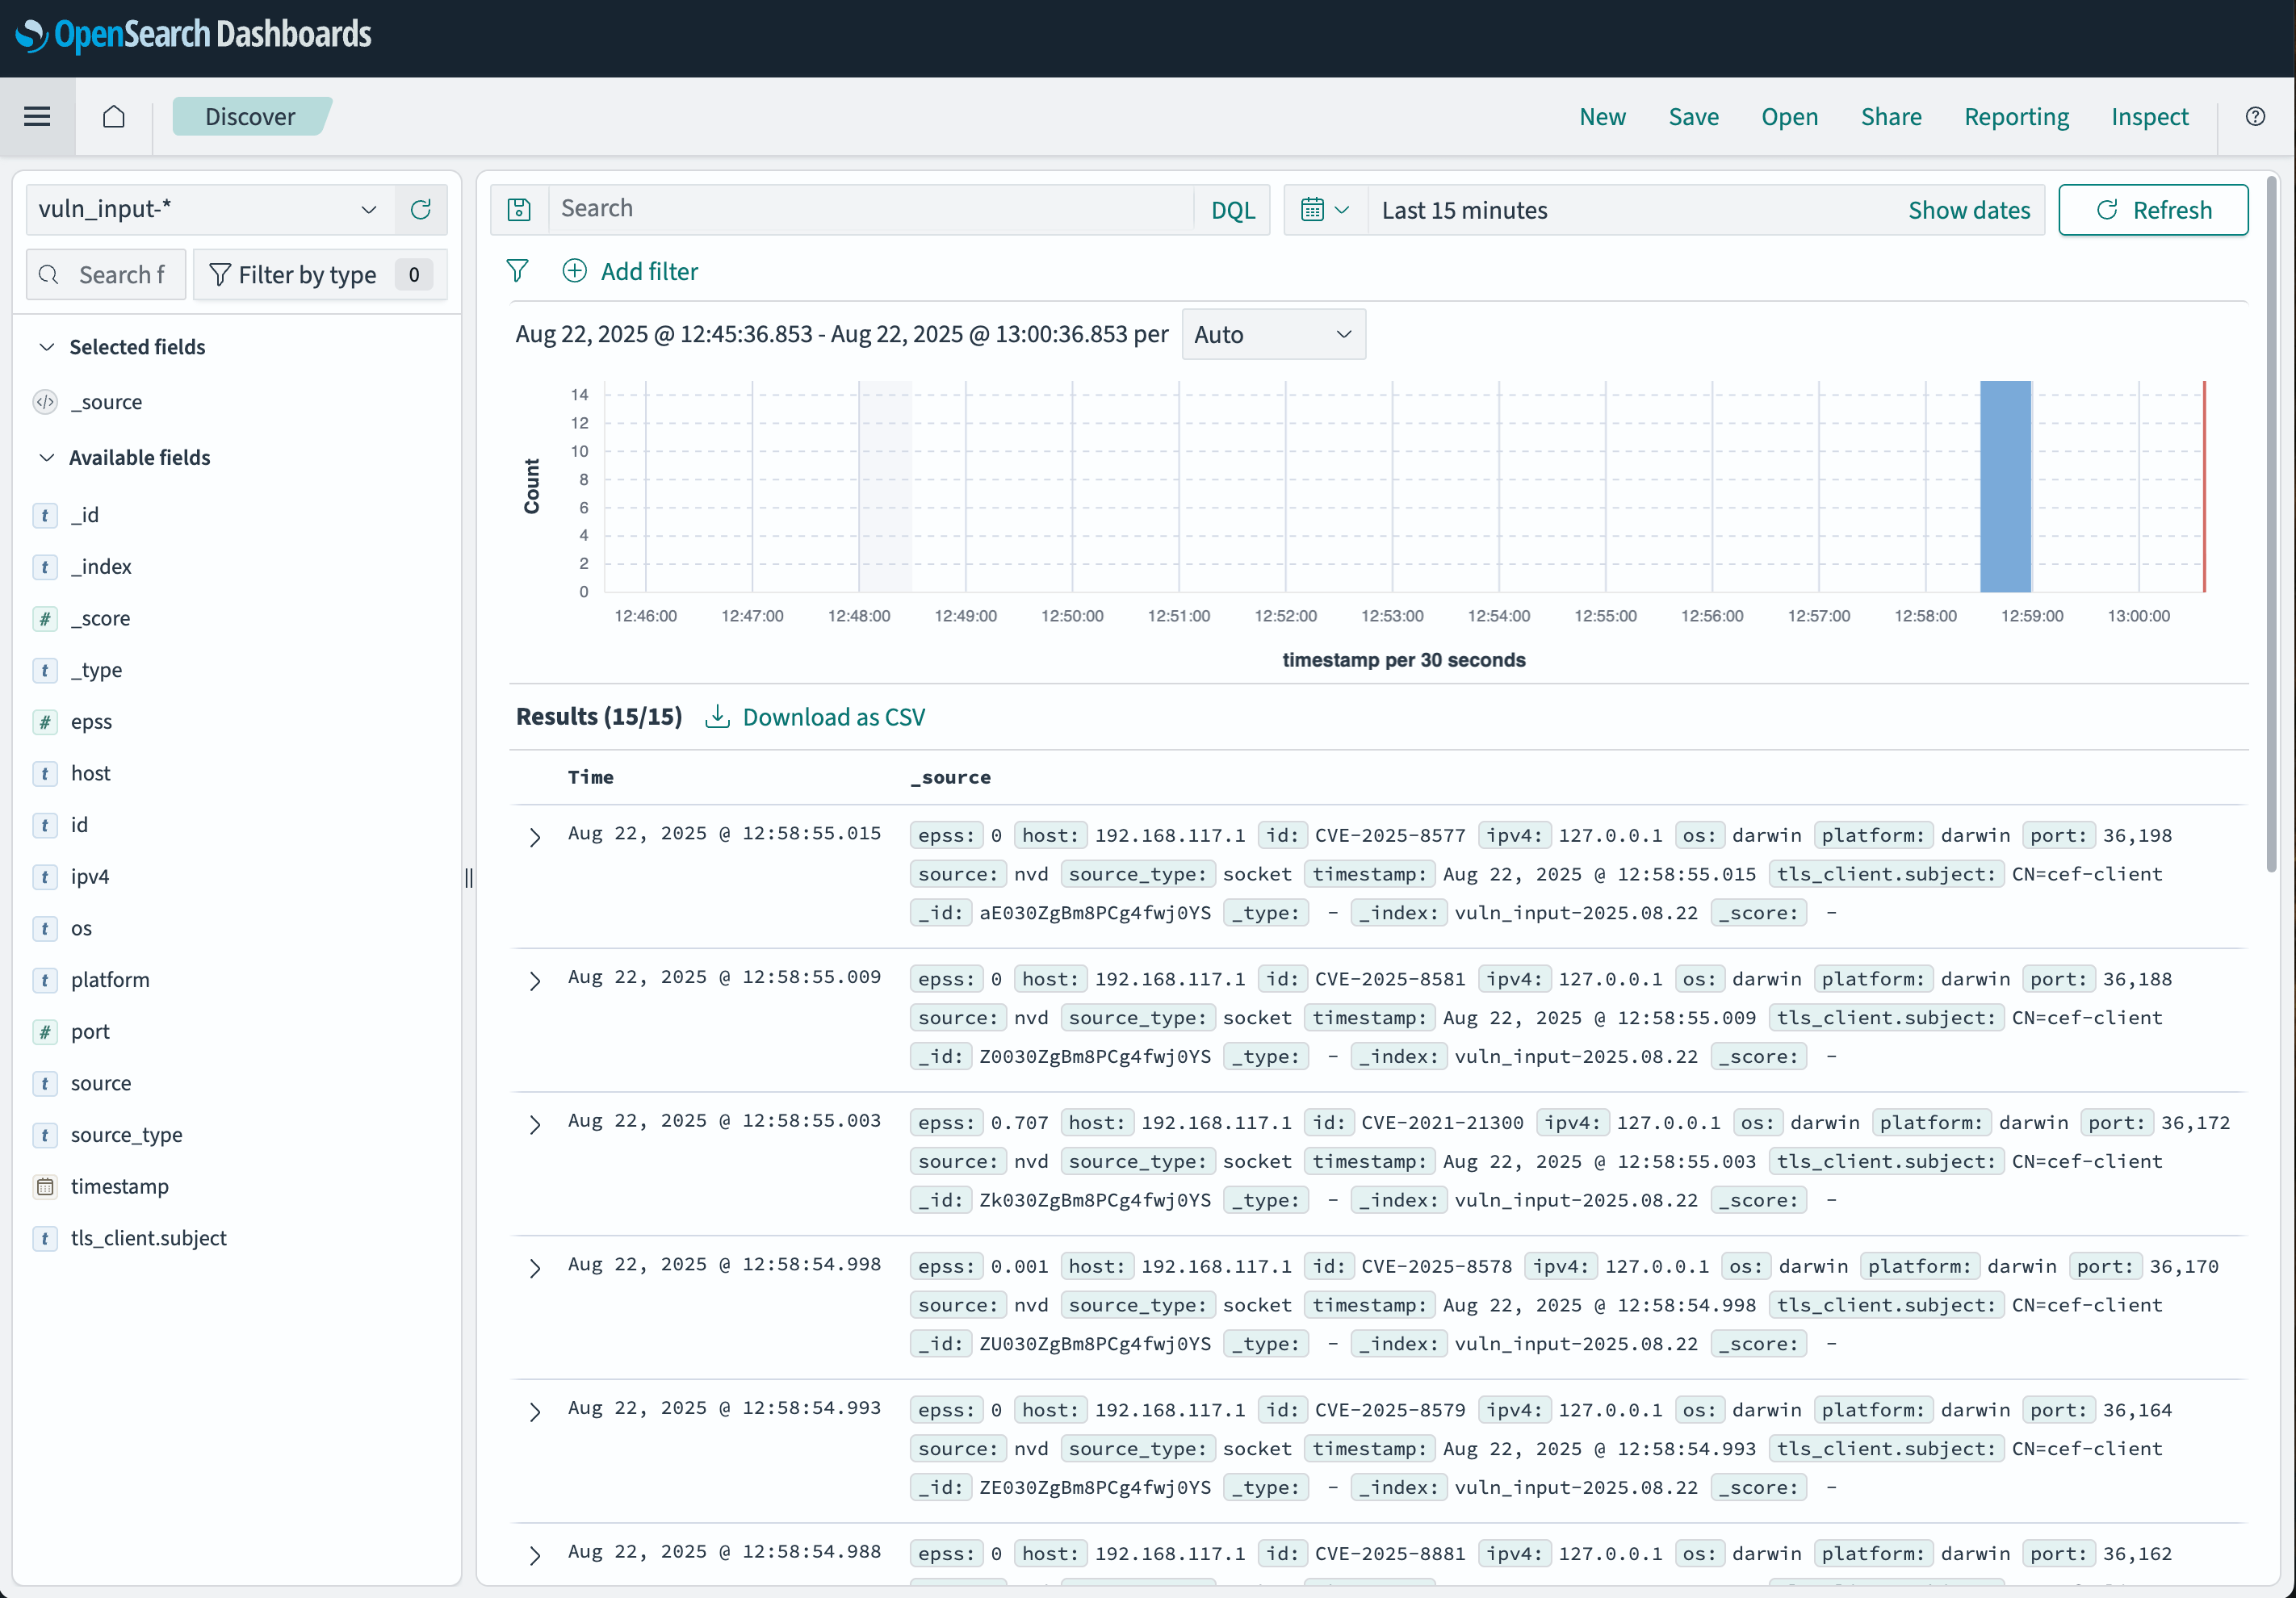Open the hamburger navigation menu

[x=37, y=117]
